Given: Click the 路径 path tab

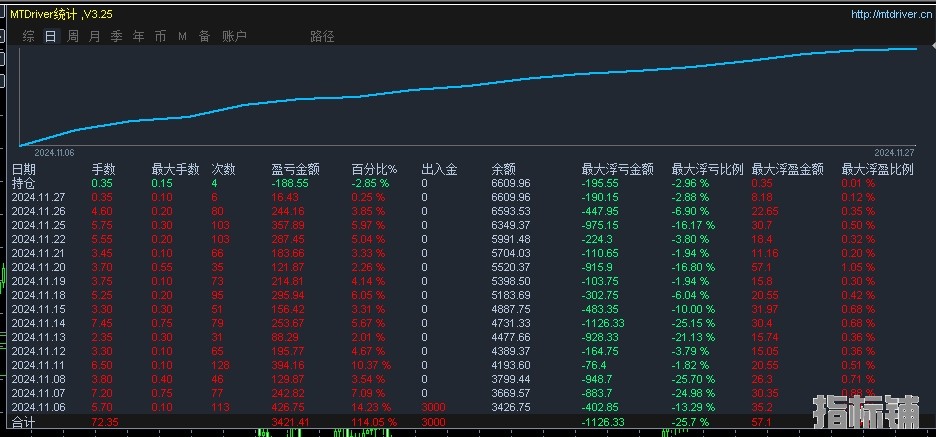Looking at the screenshot, I should click(x=322, y=36).
